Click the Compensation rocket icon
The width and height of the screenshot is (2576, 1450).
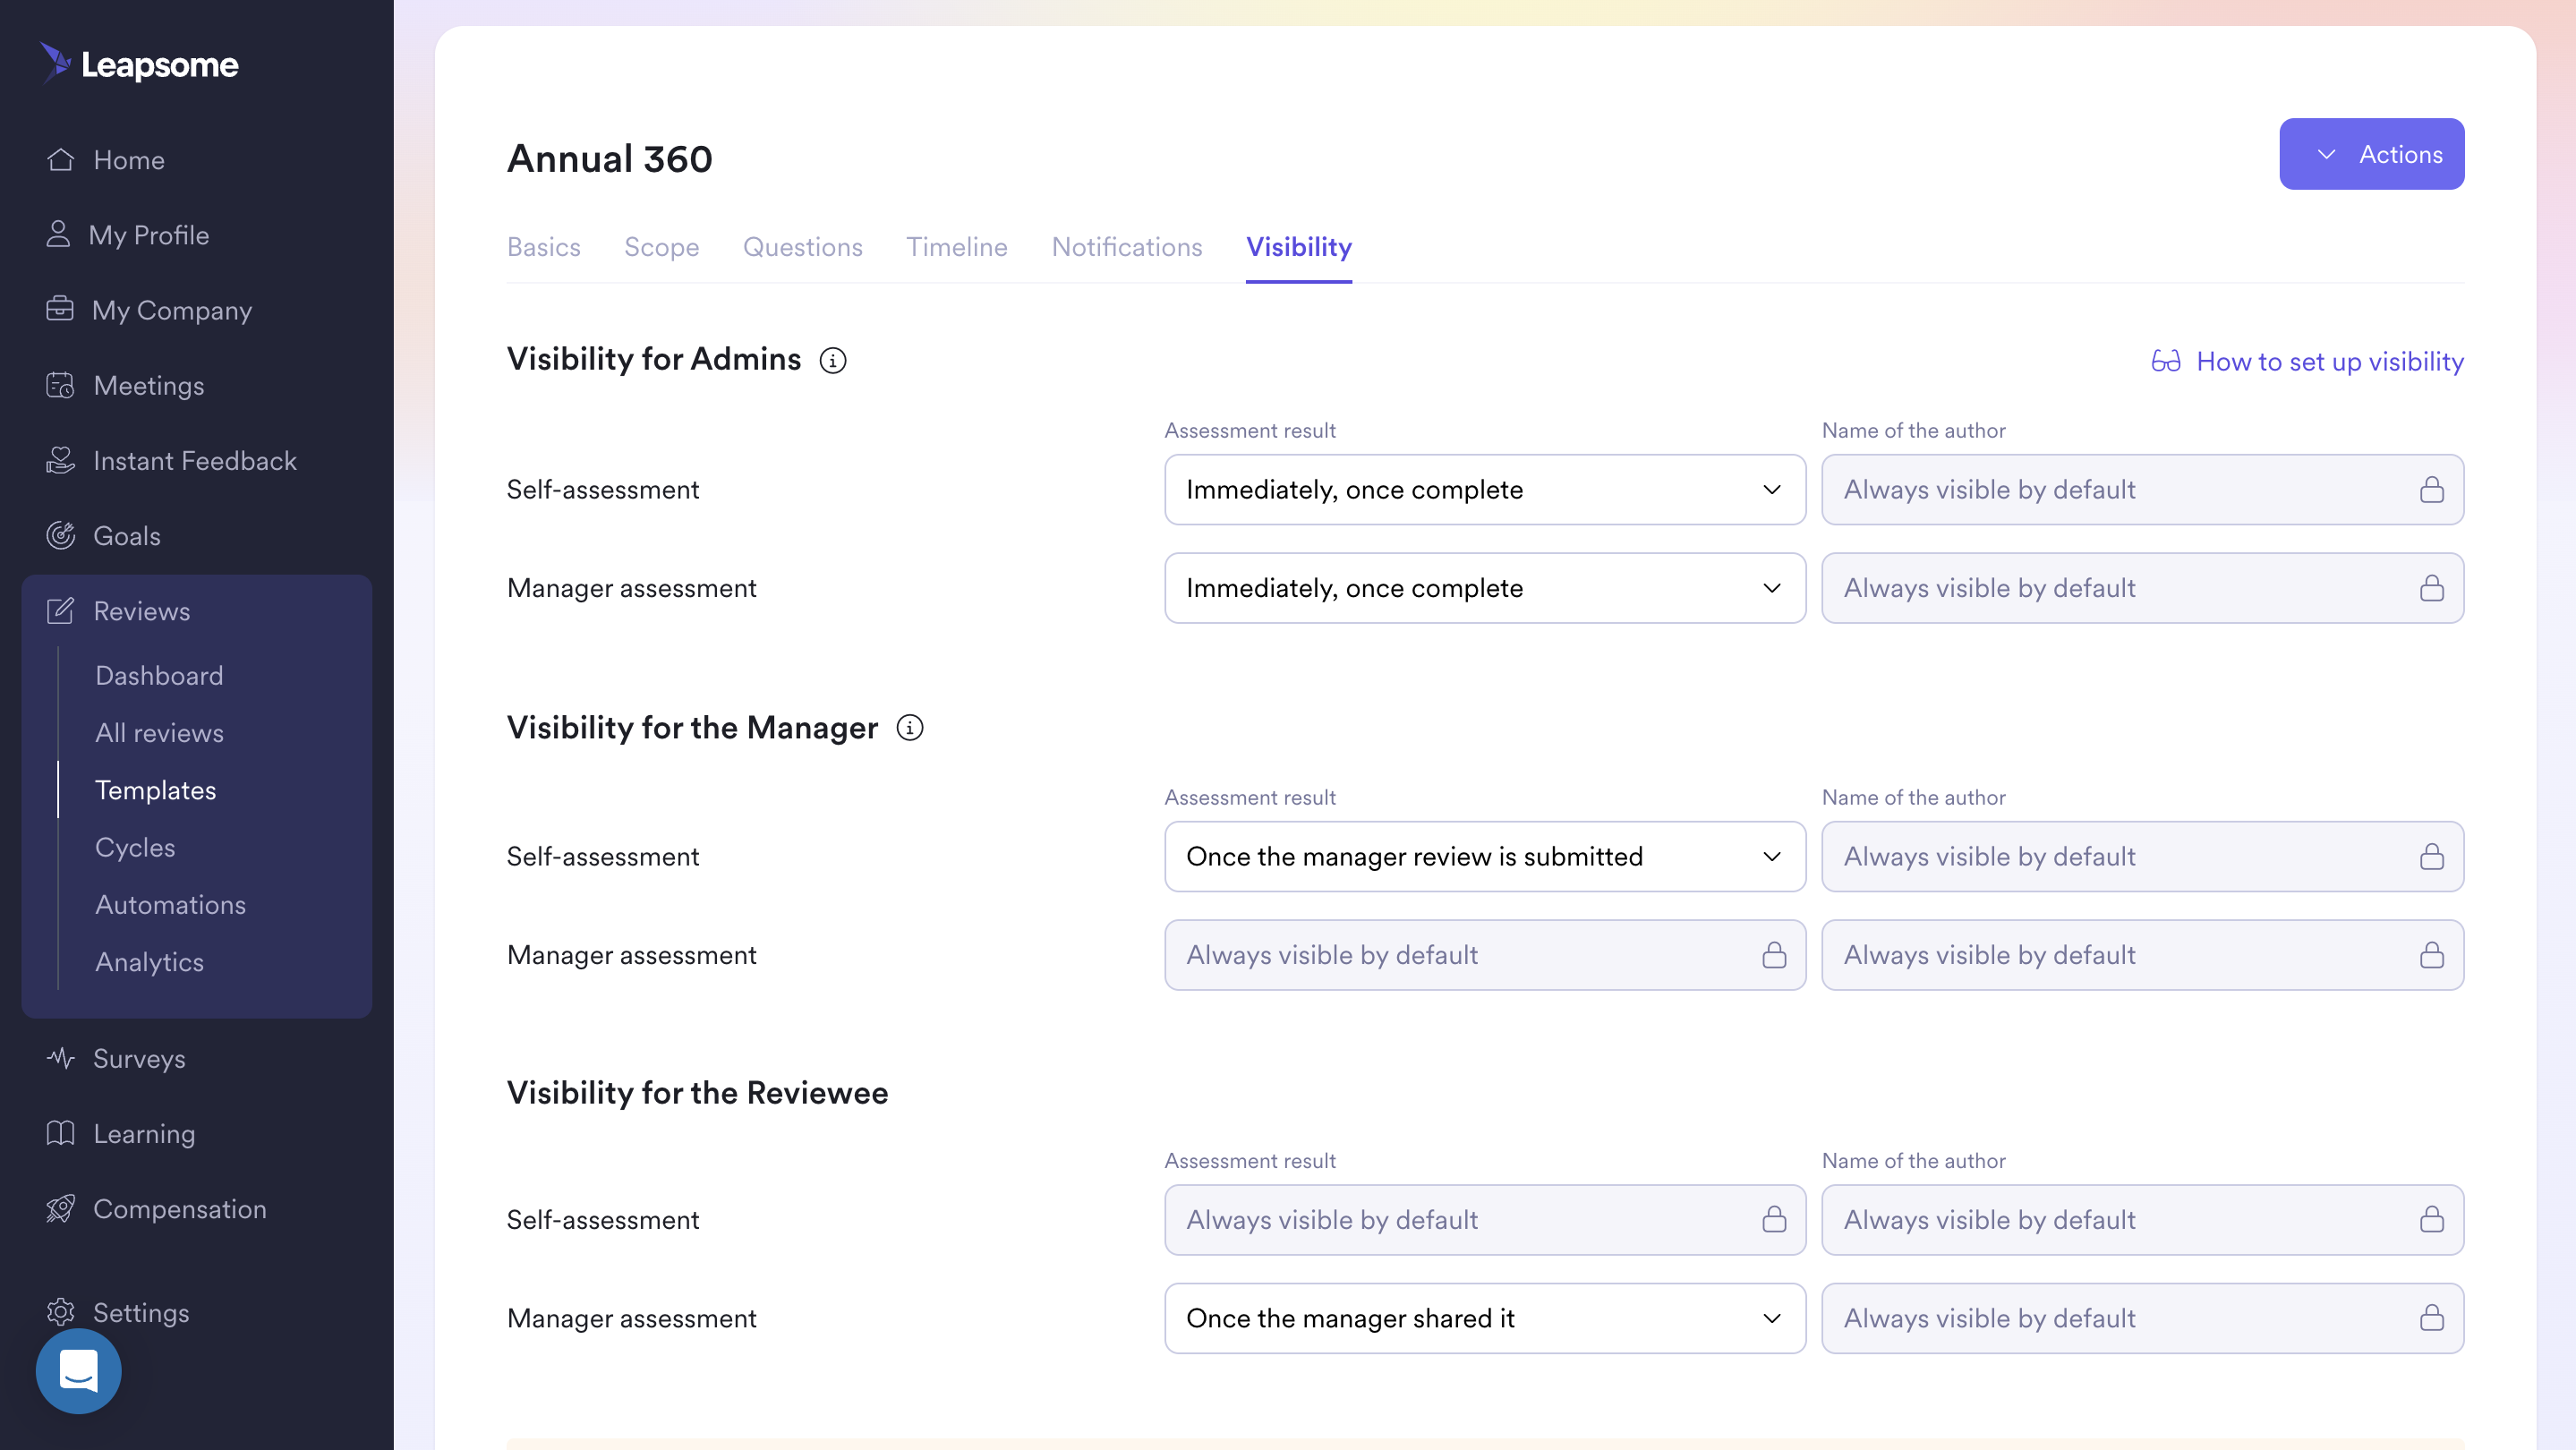point(60,1208)
